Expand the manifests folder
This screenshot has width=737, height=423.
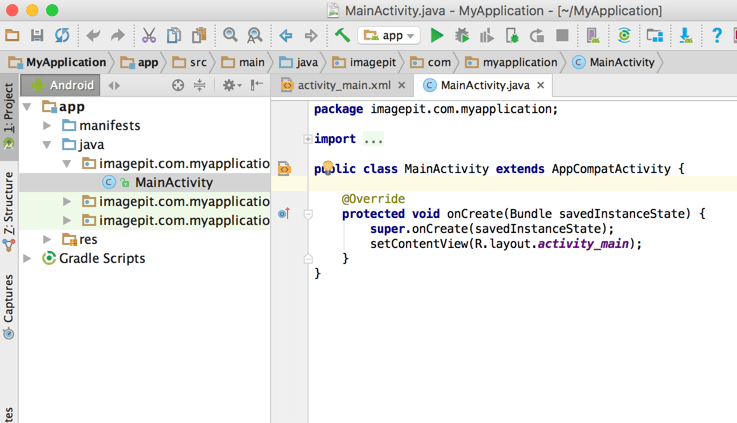[x=47, y=125]
